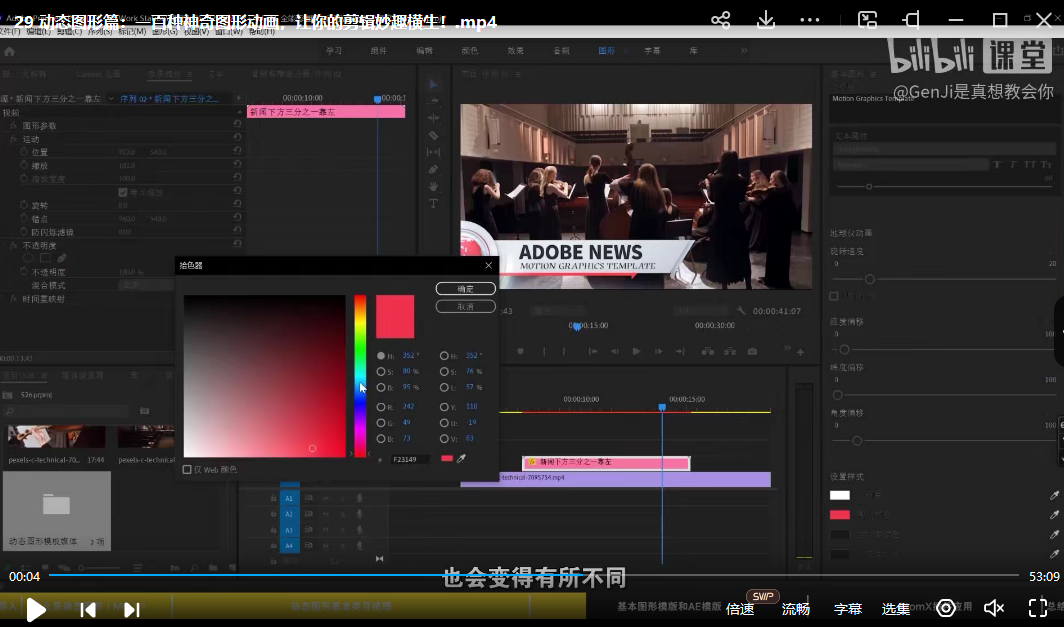This screenshot has width=1064, height=627.
Task: Click the Export Frame camera icon
Action: tap(753, 352)
